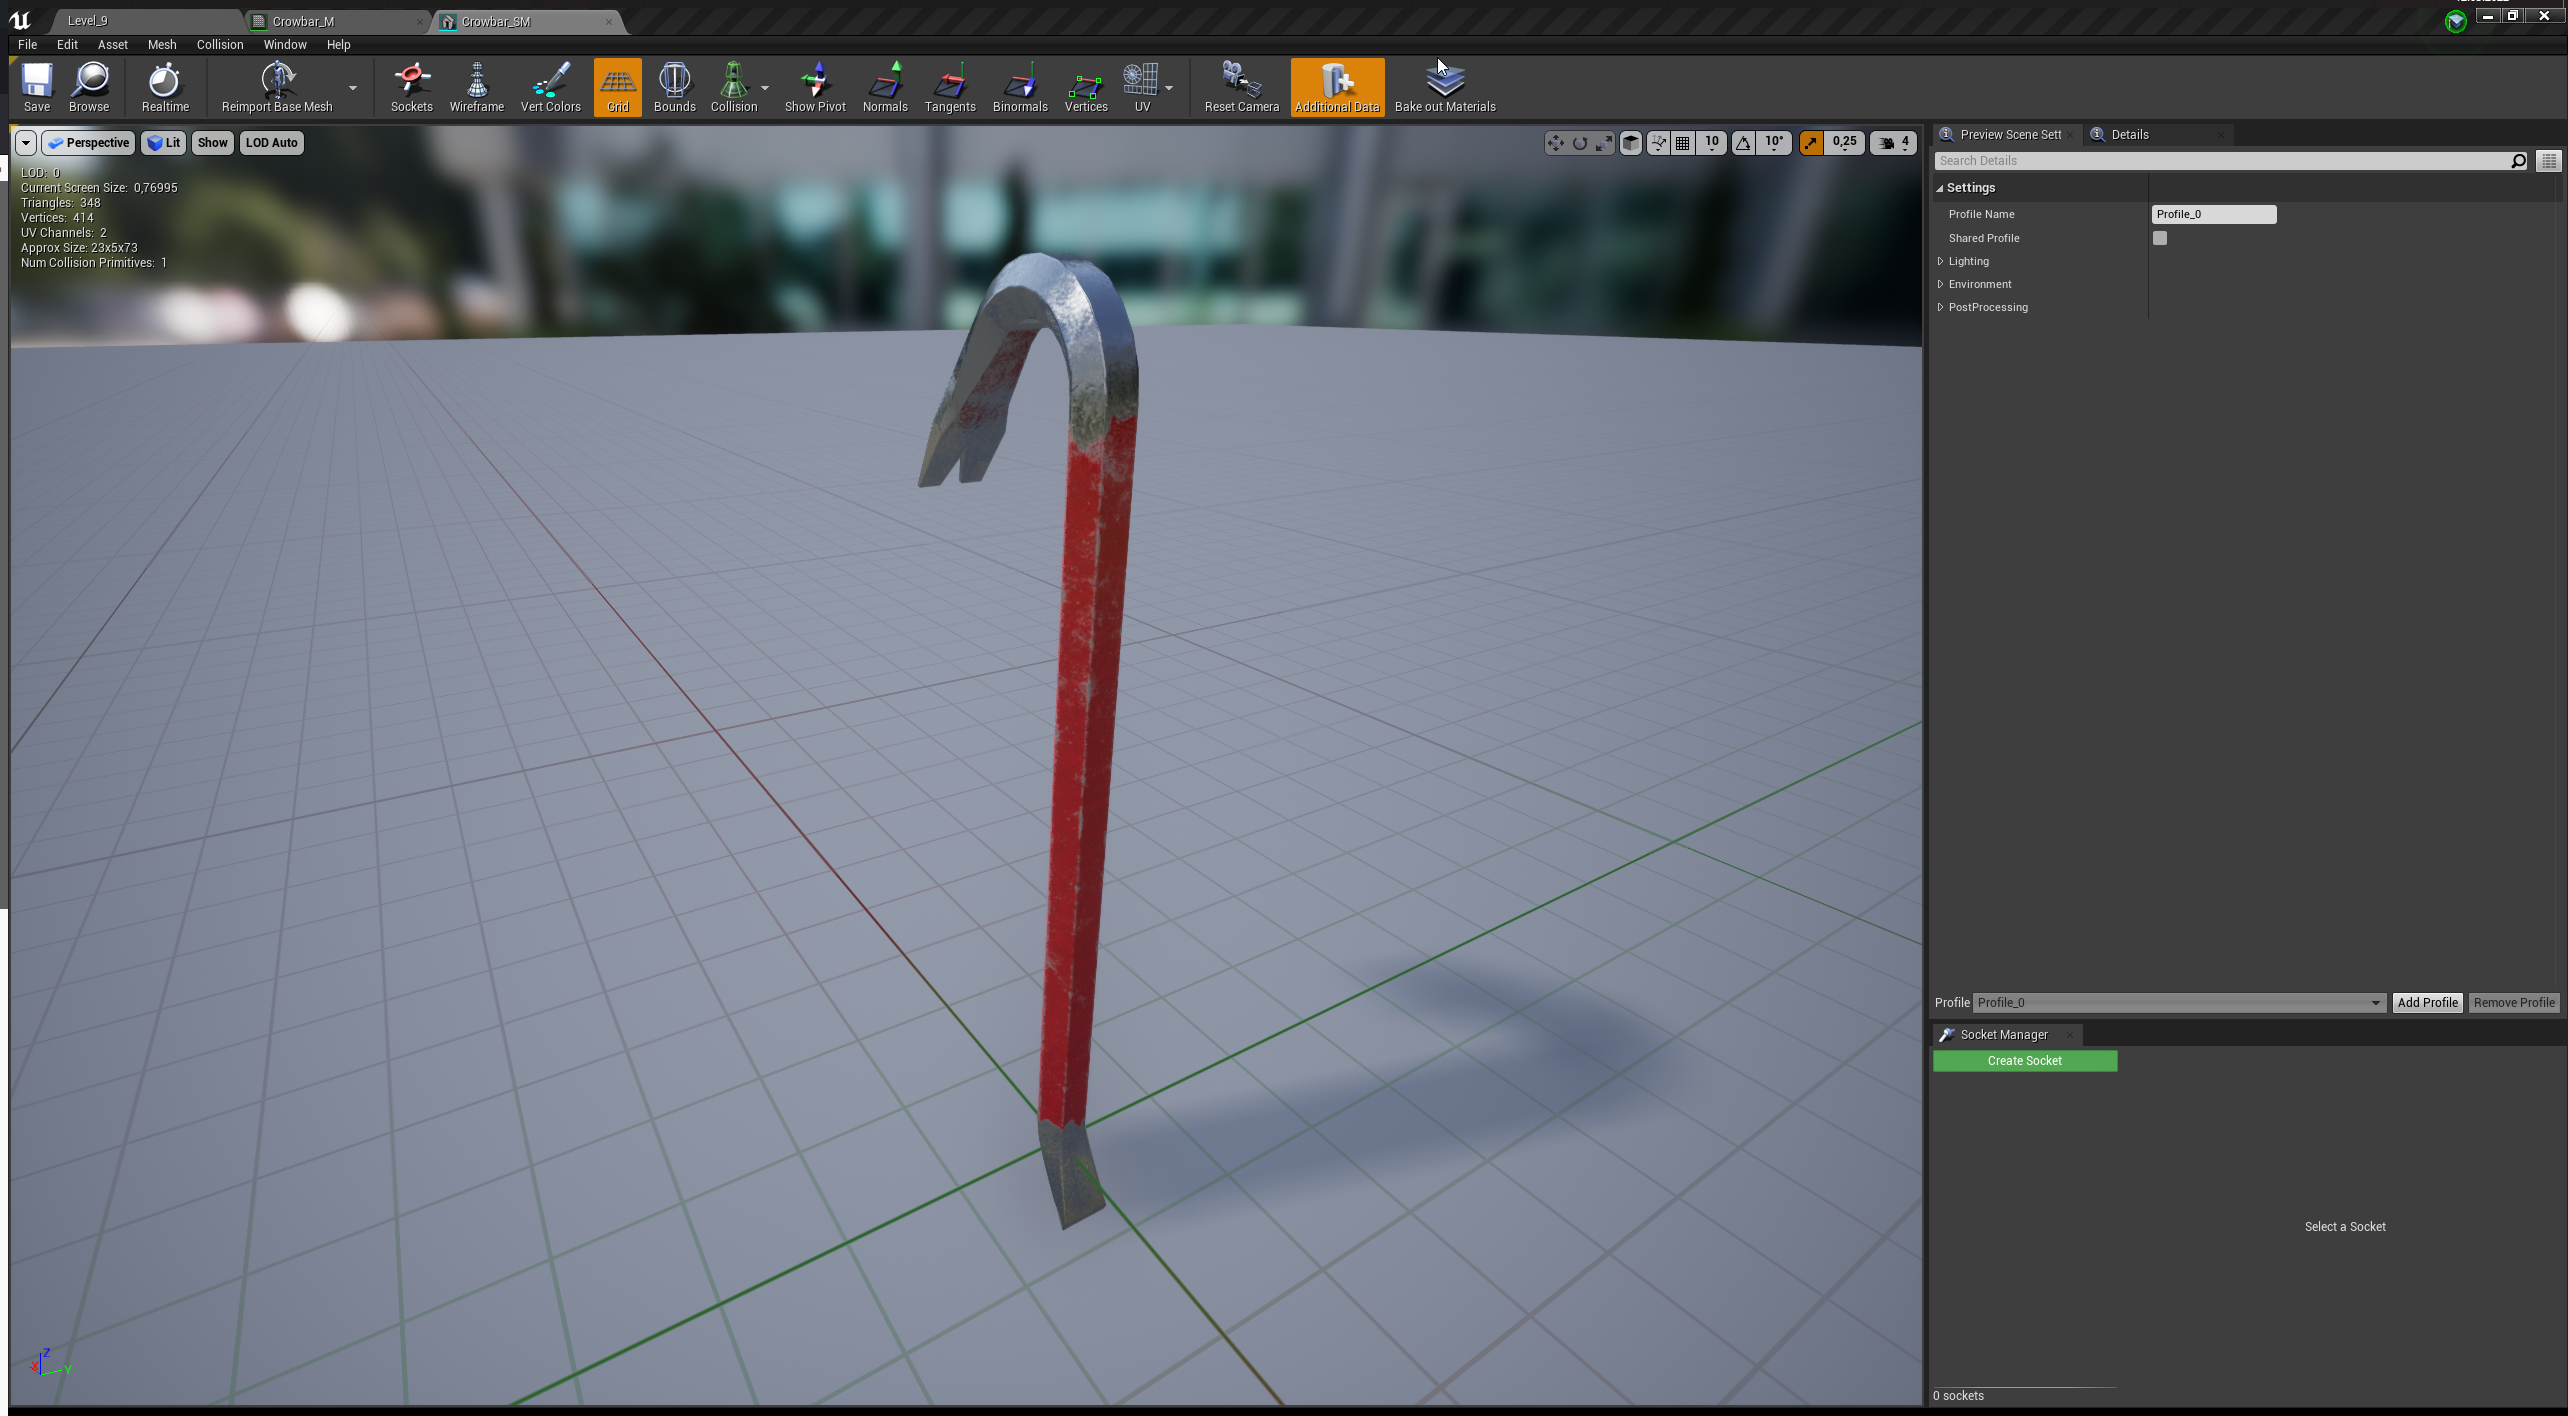Toggle Wireframe view mode
Viewport: 2568px width, 1416px height.
(x=477, y=87)
